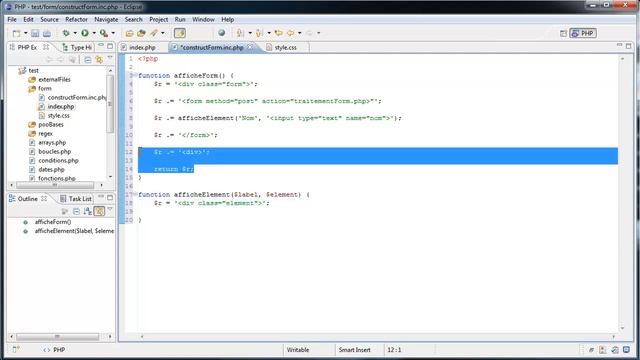Minimize the PHP Explorer panel
Screen dimensions: 640x360
[101, 46]
